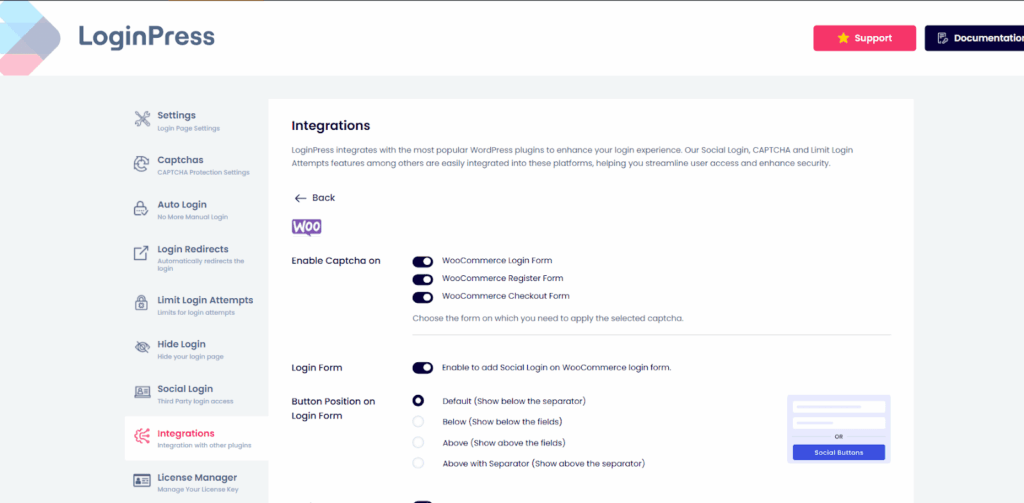Click the Hide Login crossed-eye icon

[142, 348]
